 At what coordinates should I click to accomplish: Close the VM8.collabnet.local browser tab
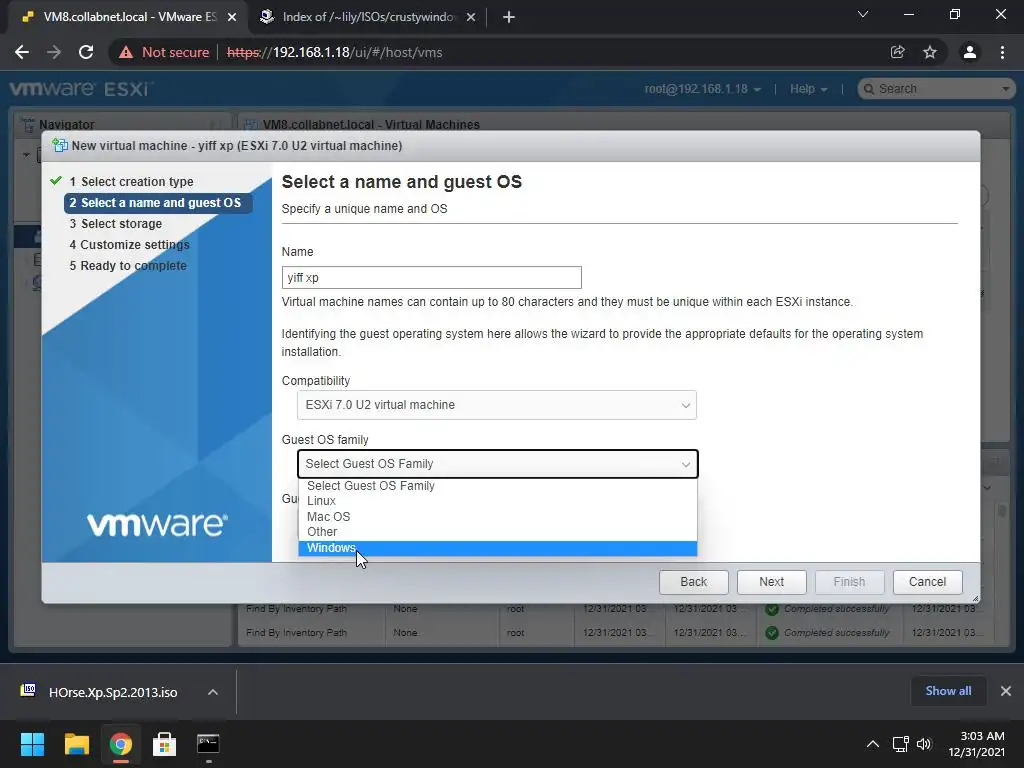[x=232, y=18]
